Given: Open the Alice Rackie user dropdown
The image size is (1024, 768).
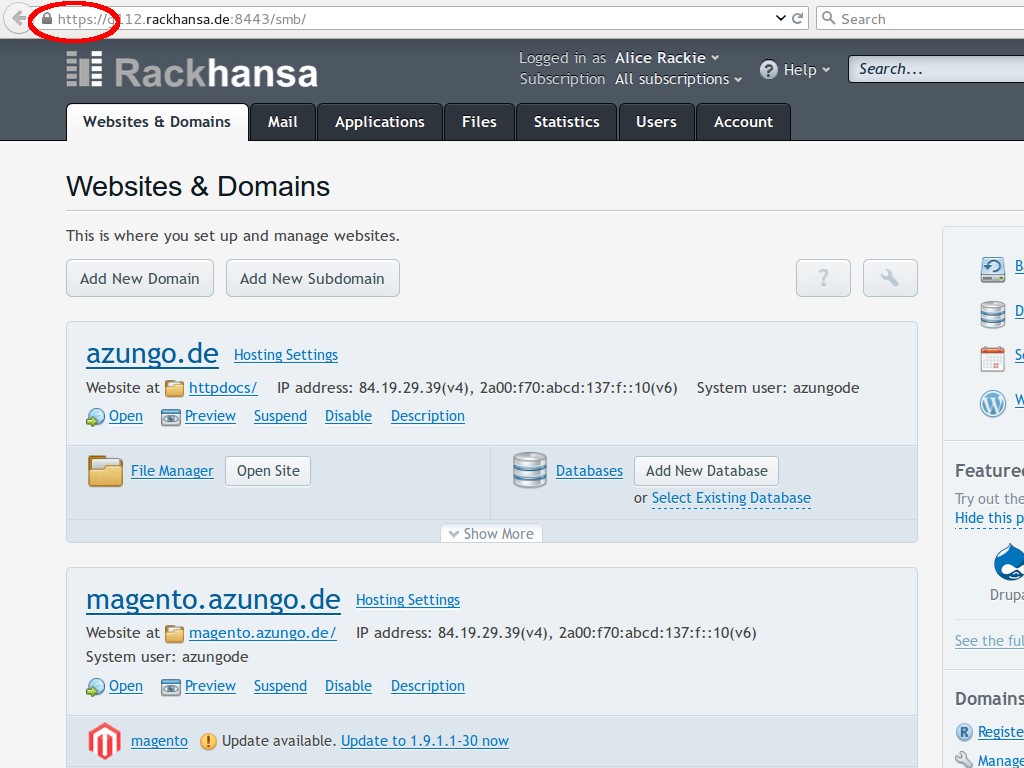Looking at the screenshot, I should tap(667, 57).
